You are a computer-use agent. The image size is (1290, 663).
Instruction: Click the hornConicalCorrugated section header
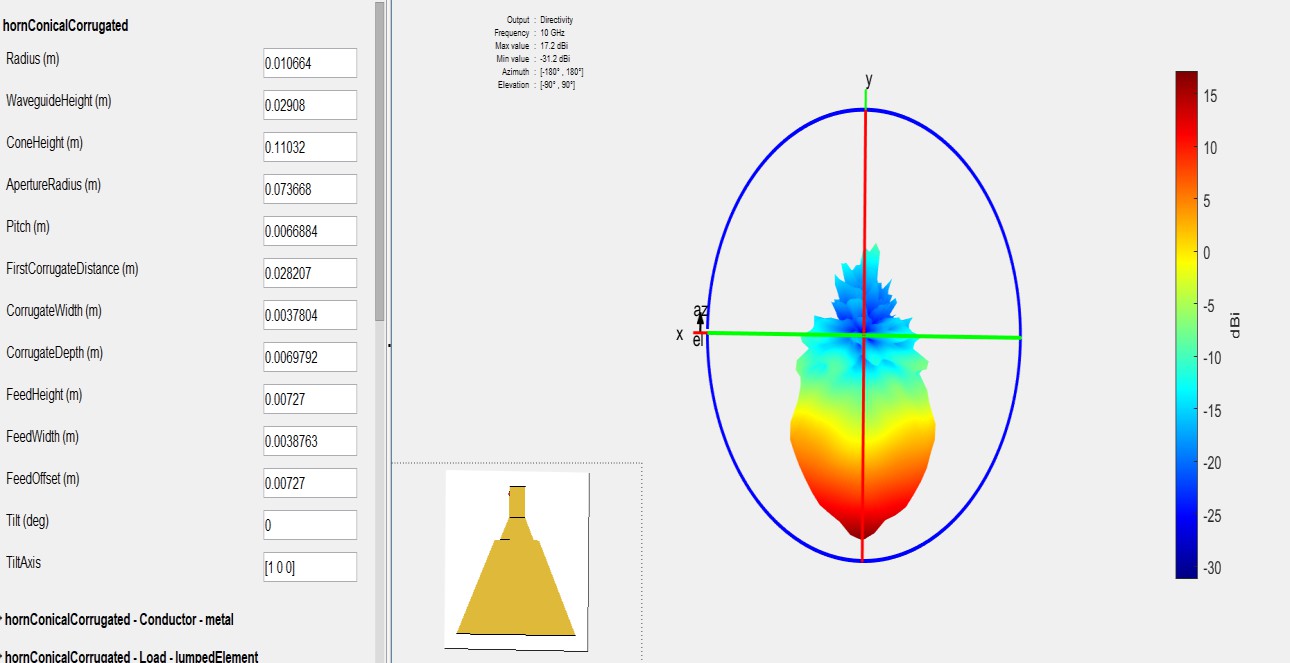click(65, 26)
